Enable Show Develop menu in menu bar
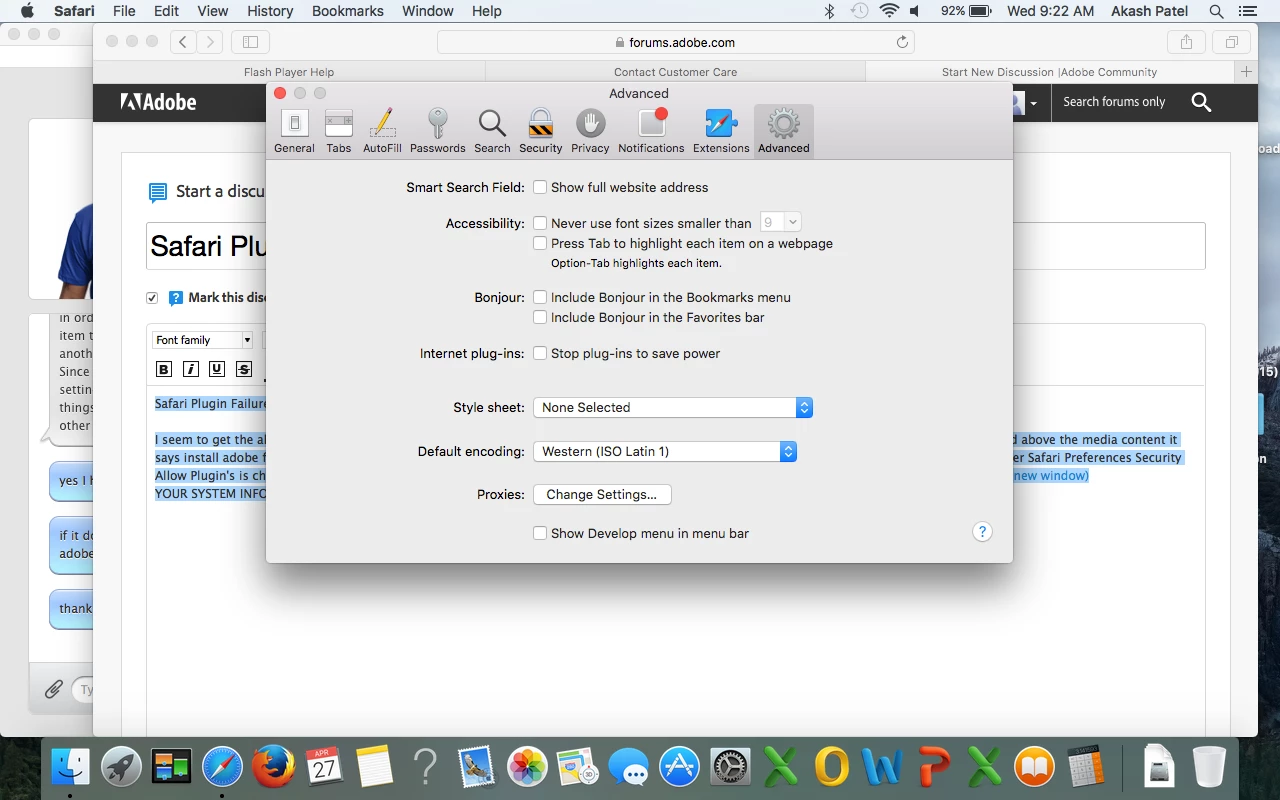 coord(540,533)
